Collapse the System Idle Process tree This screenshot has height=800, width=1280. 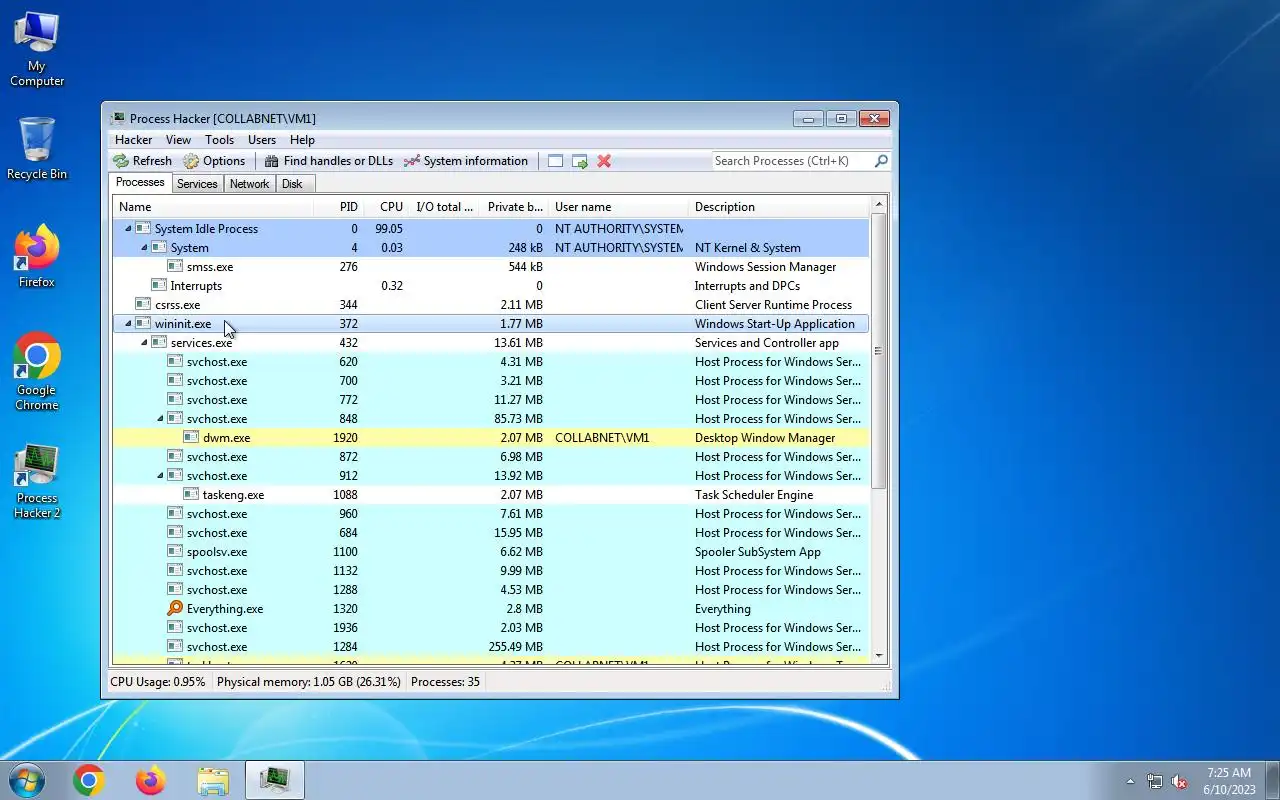coord(128,229)
